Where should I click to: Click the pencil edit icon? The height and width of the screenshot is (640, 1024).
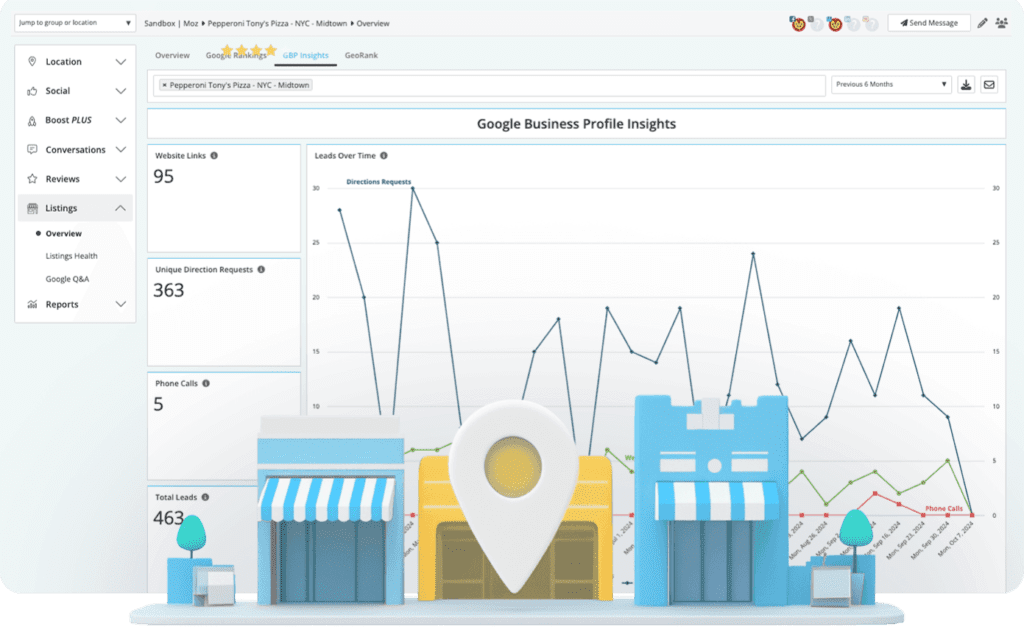[982, 24]
